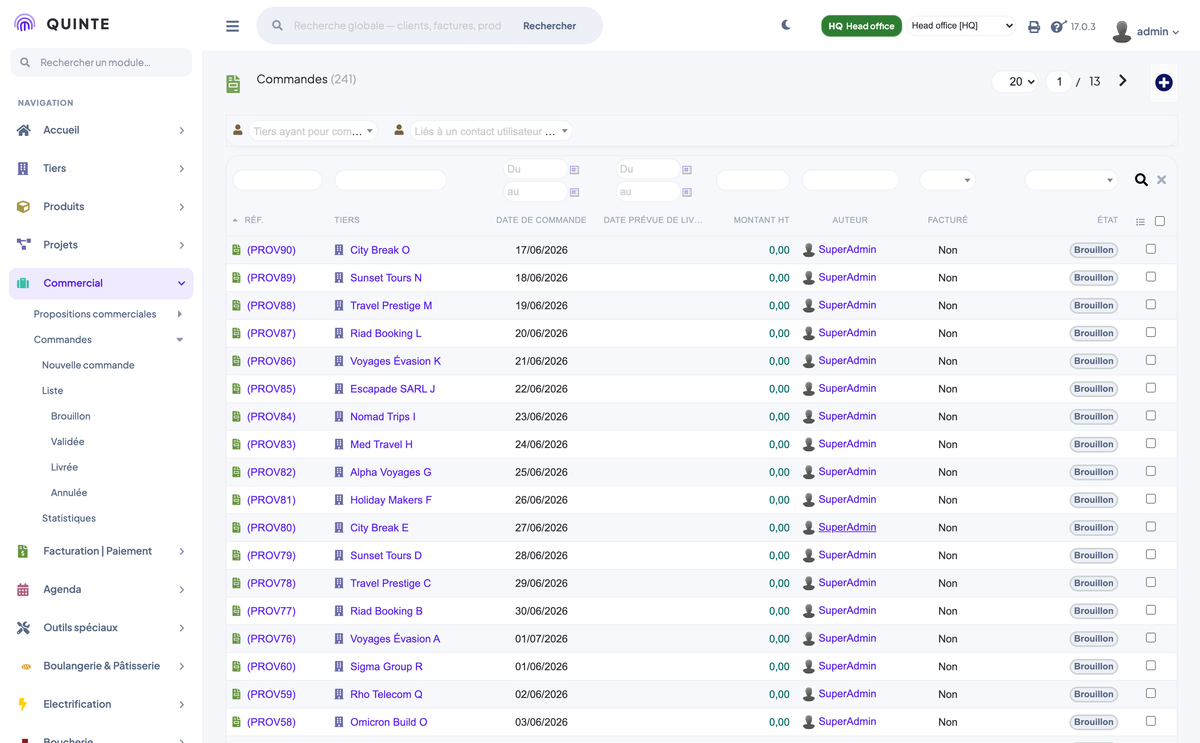Viewport: 1200px width, 743px height.
Task: Open État filter dropdown
Action: (x=1070, y=180)
